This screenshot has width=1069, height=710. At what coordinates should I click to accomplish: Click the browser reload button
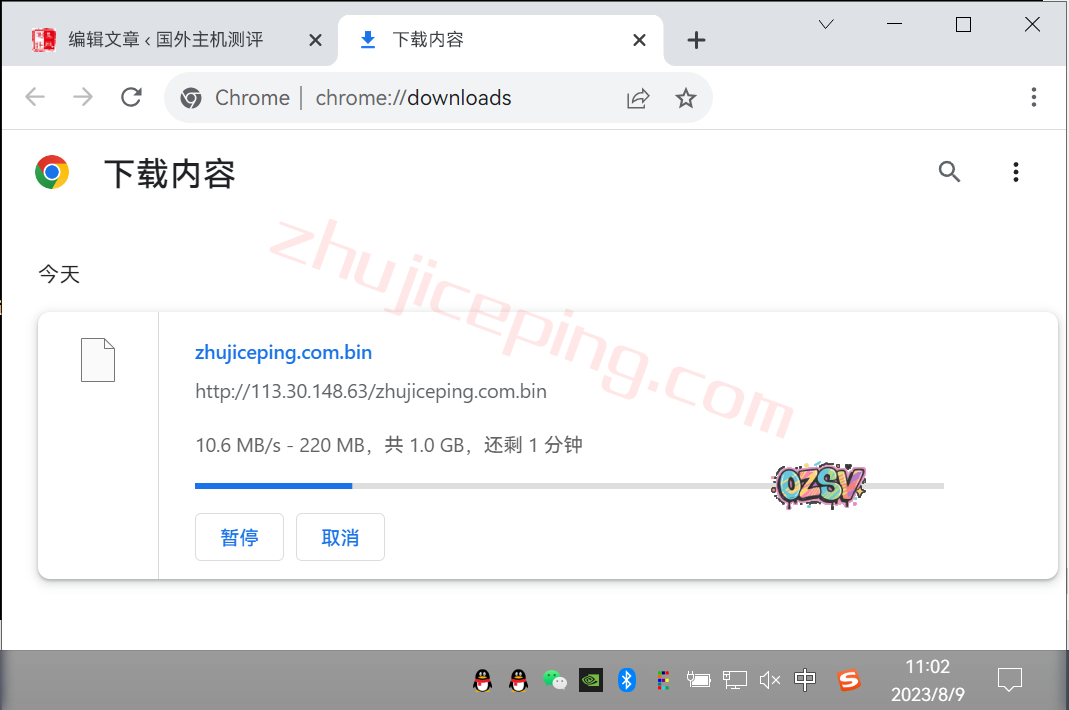131,97
